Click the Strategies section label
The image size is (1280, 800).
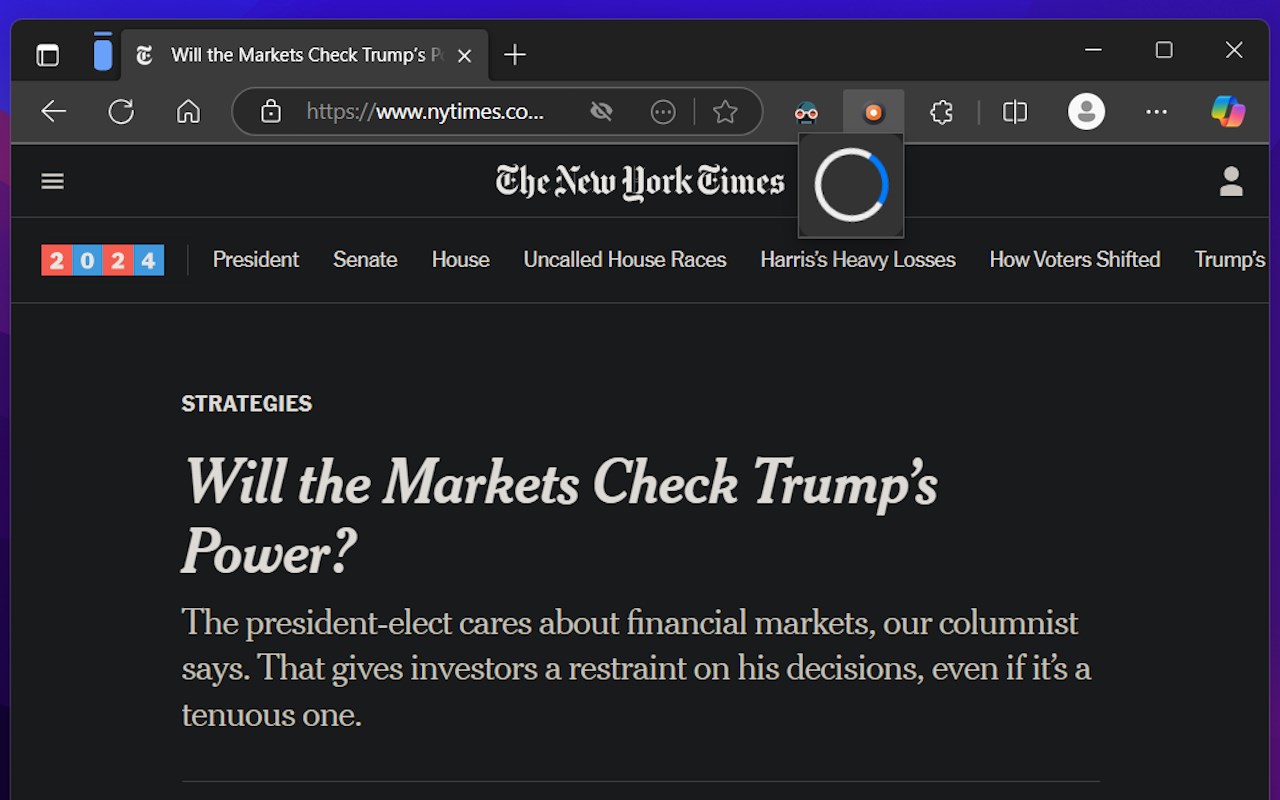(247, 404)
